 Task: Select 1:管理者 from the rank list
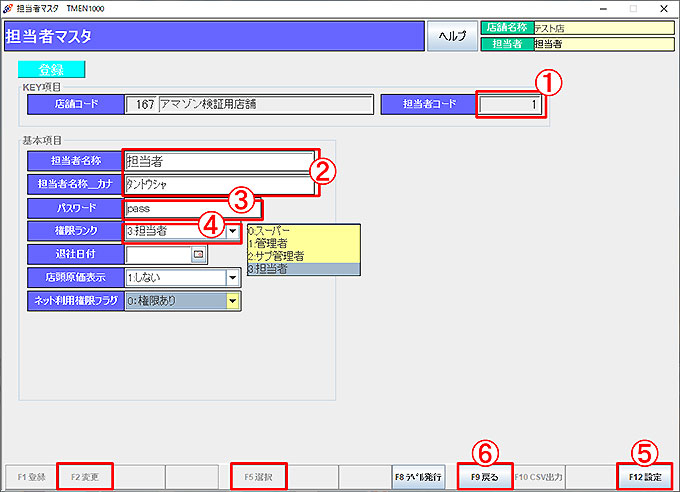click(304, 243)
